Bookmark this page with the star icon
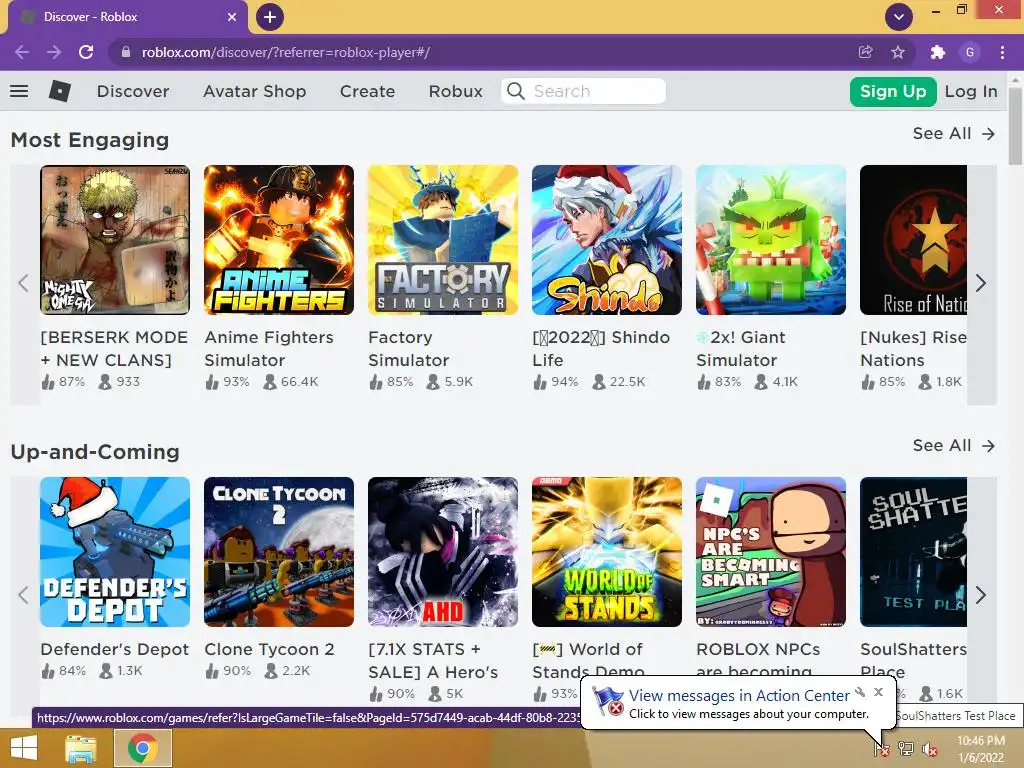 coord(898,52)
